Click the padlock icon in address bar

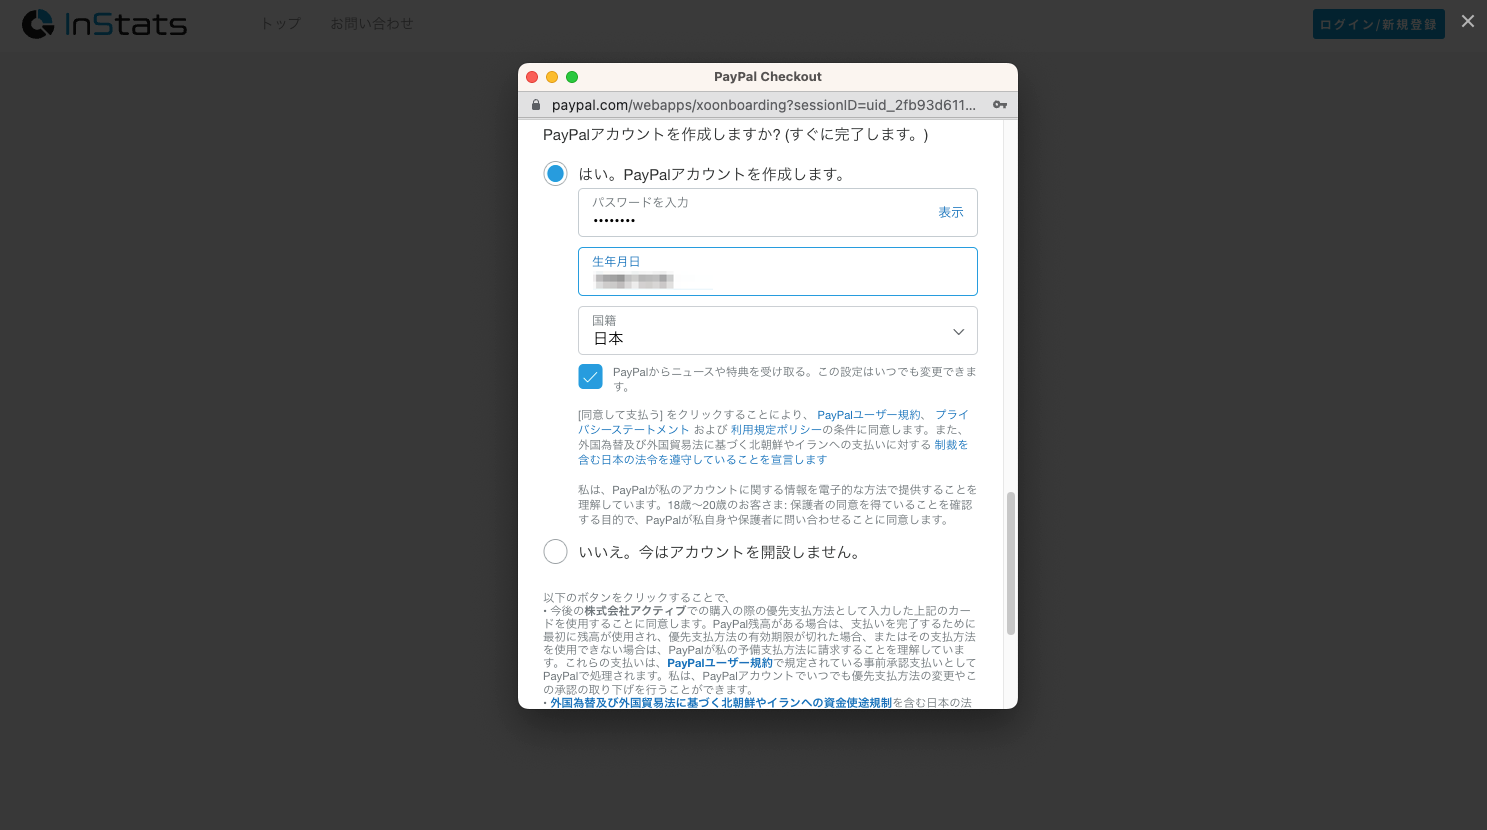(536, 105)
